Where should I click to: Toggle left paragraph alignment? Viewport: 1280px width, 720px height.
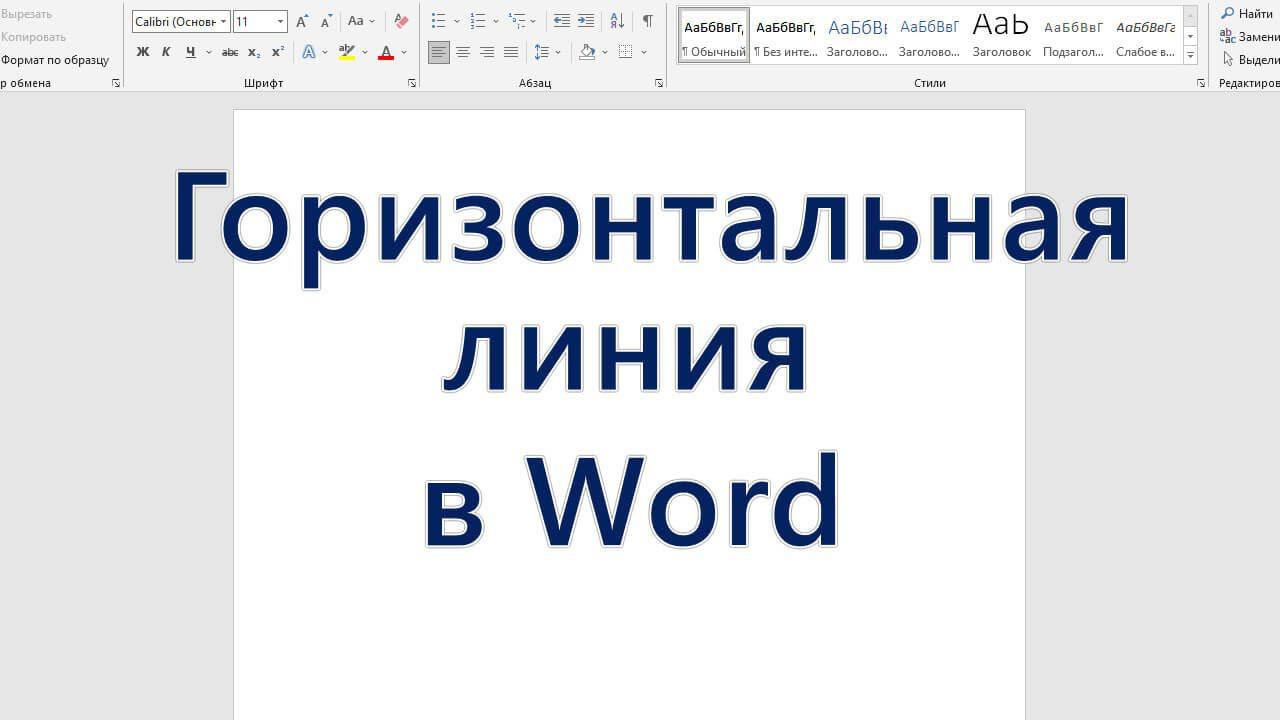[439, 52]
